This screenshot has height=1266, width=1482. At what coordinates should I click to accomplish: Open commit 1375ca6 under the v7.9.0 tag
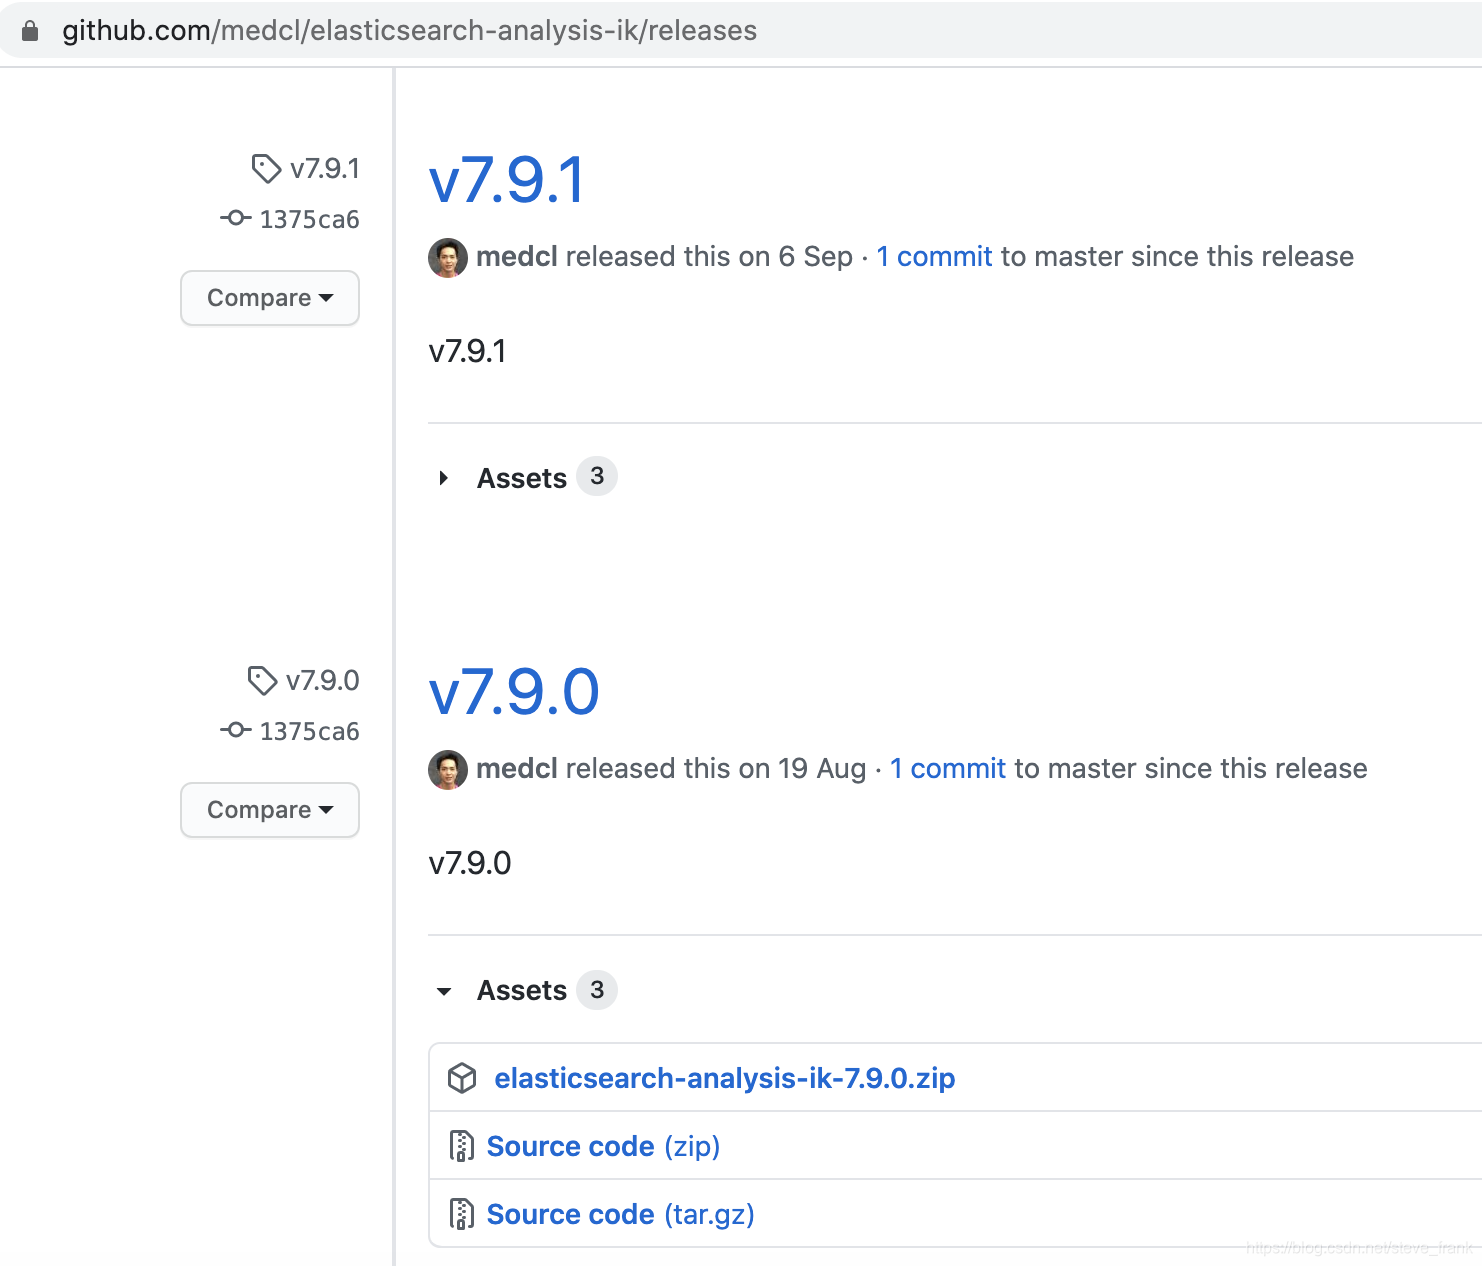tap(309, 731)
